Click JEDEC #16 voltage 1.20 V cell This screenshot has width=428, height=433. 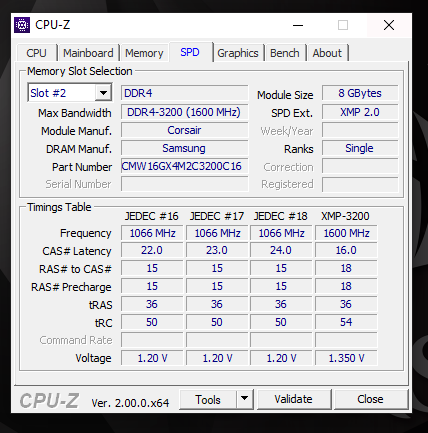pyautogui.click(x=152, y=358)
